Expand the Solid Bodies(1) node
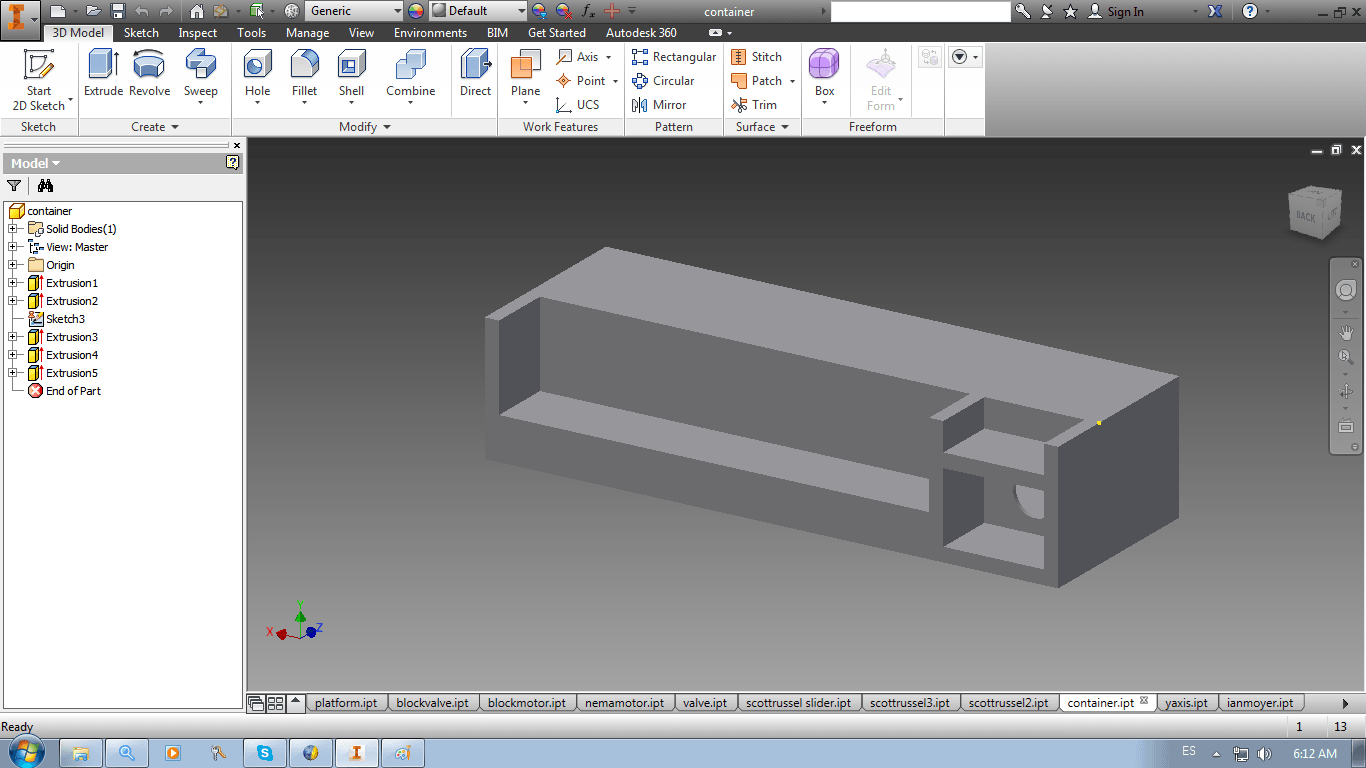Image resolution: width=1366 pixels, height=768 pixels. (x=13, y=229)
